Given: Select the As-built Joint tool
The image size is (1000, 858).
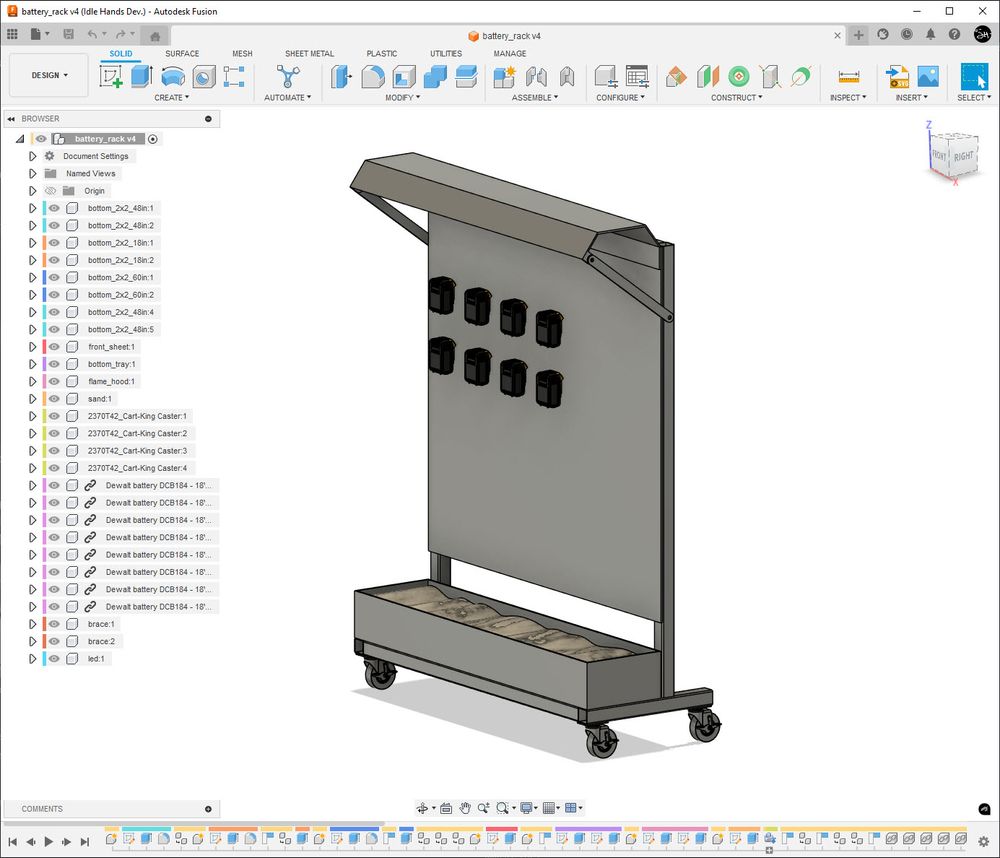Looking at the screenshot, I should coord(567,77).
